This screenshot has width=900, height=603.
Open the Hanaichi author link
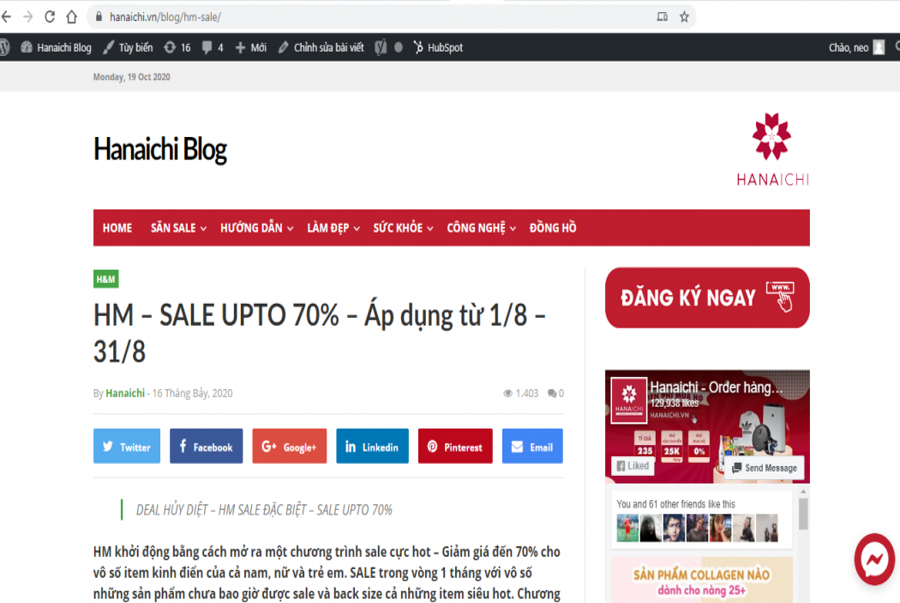tap(125, 393)
